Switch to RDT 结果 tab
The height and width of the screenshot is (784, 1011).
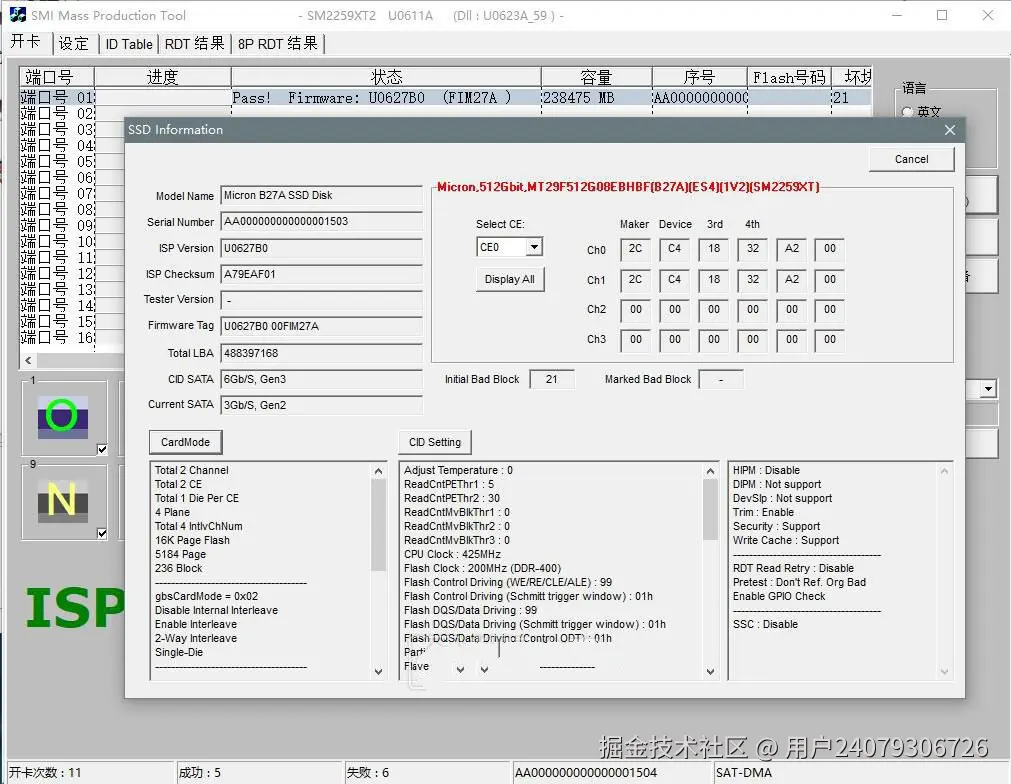[x=194, y=43]
